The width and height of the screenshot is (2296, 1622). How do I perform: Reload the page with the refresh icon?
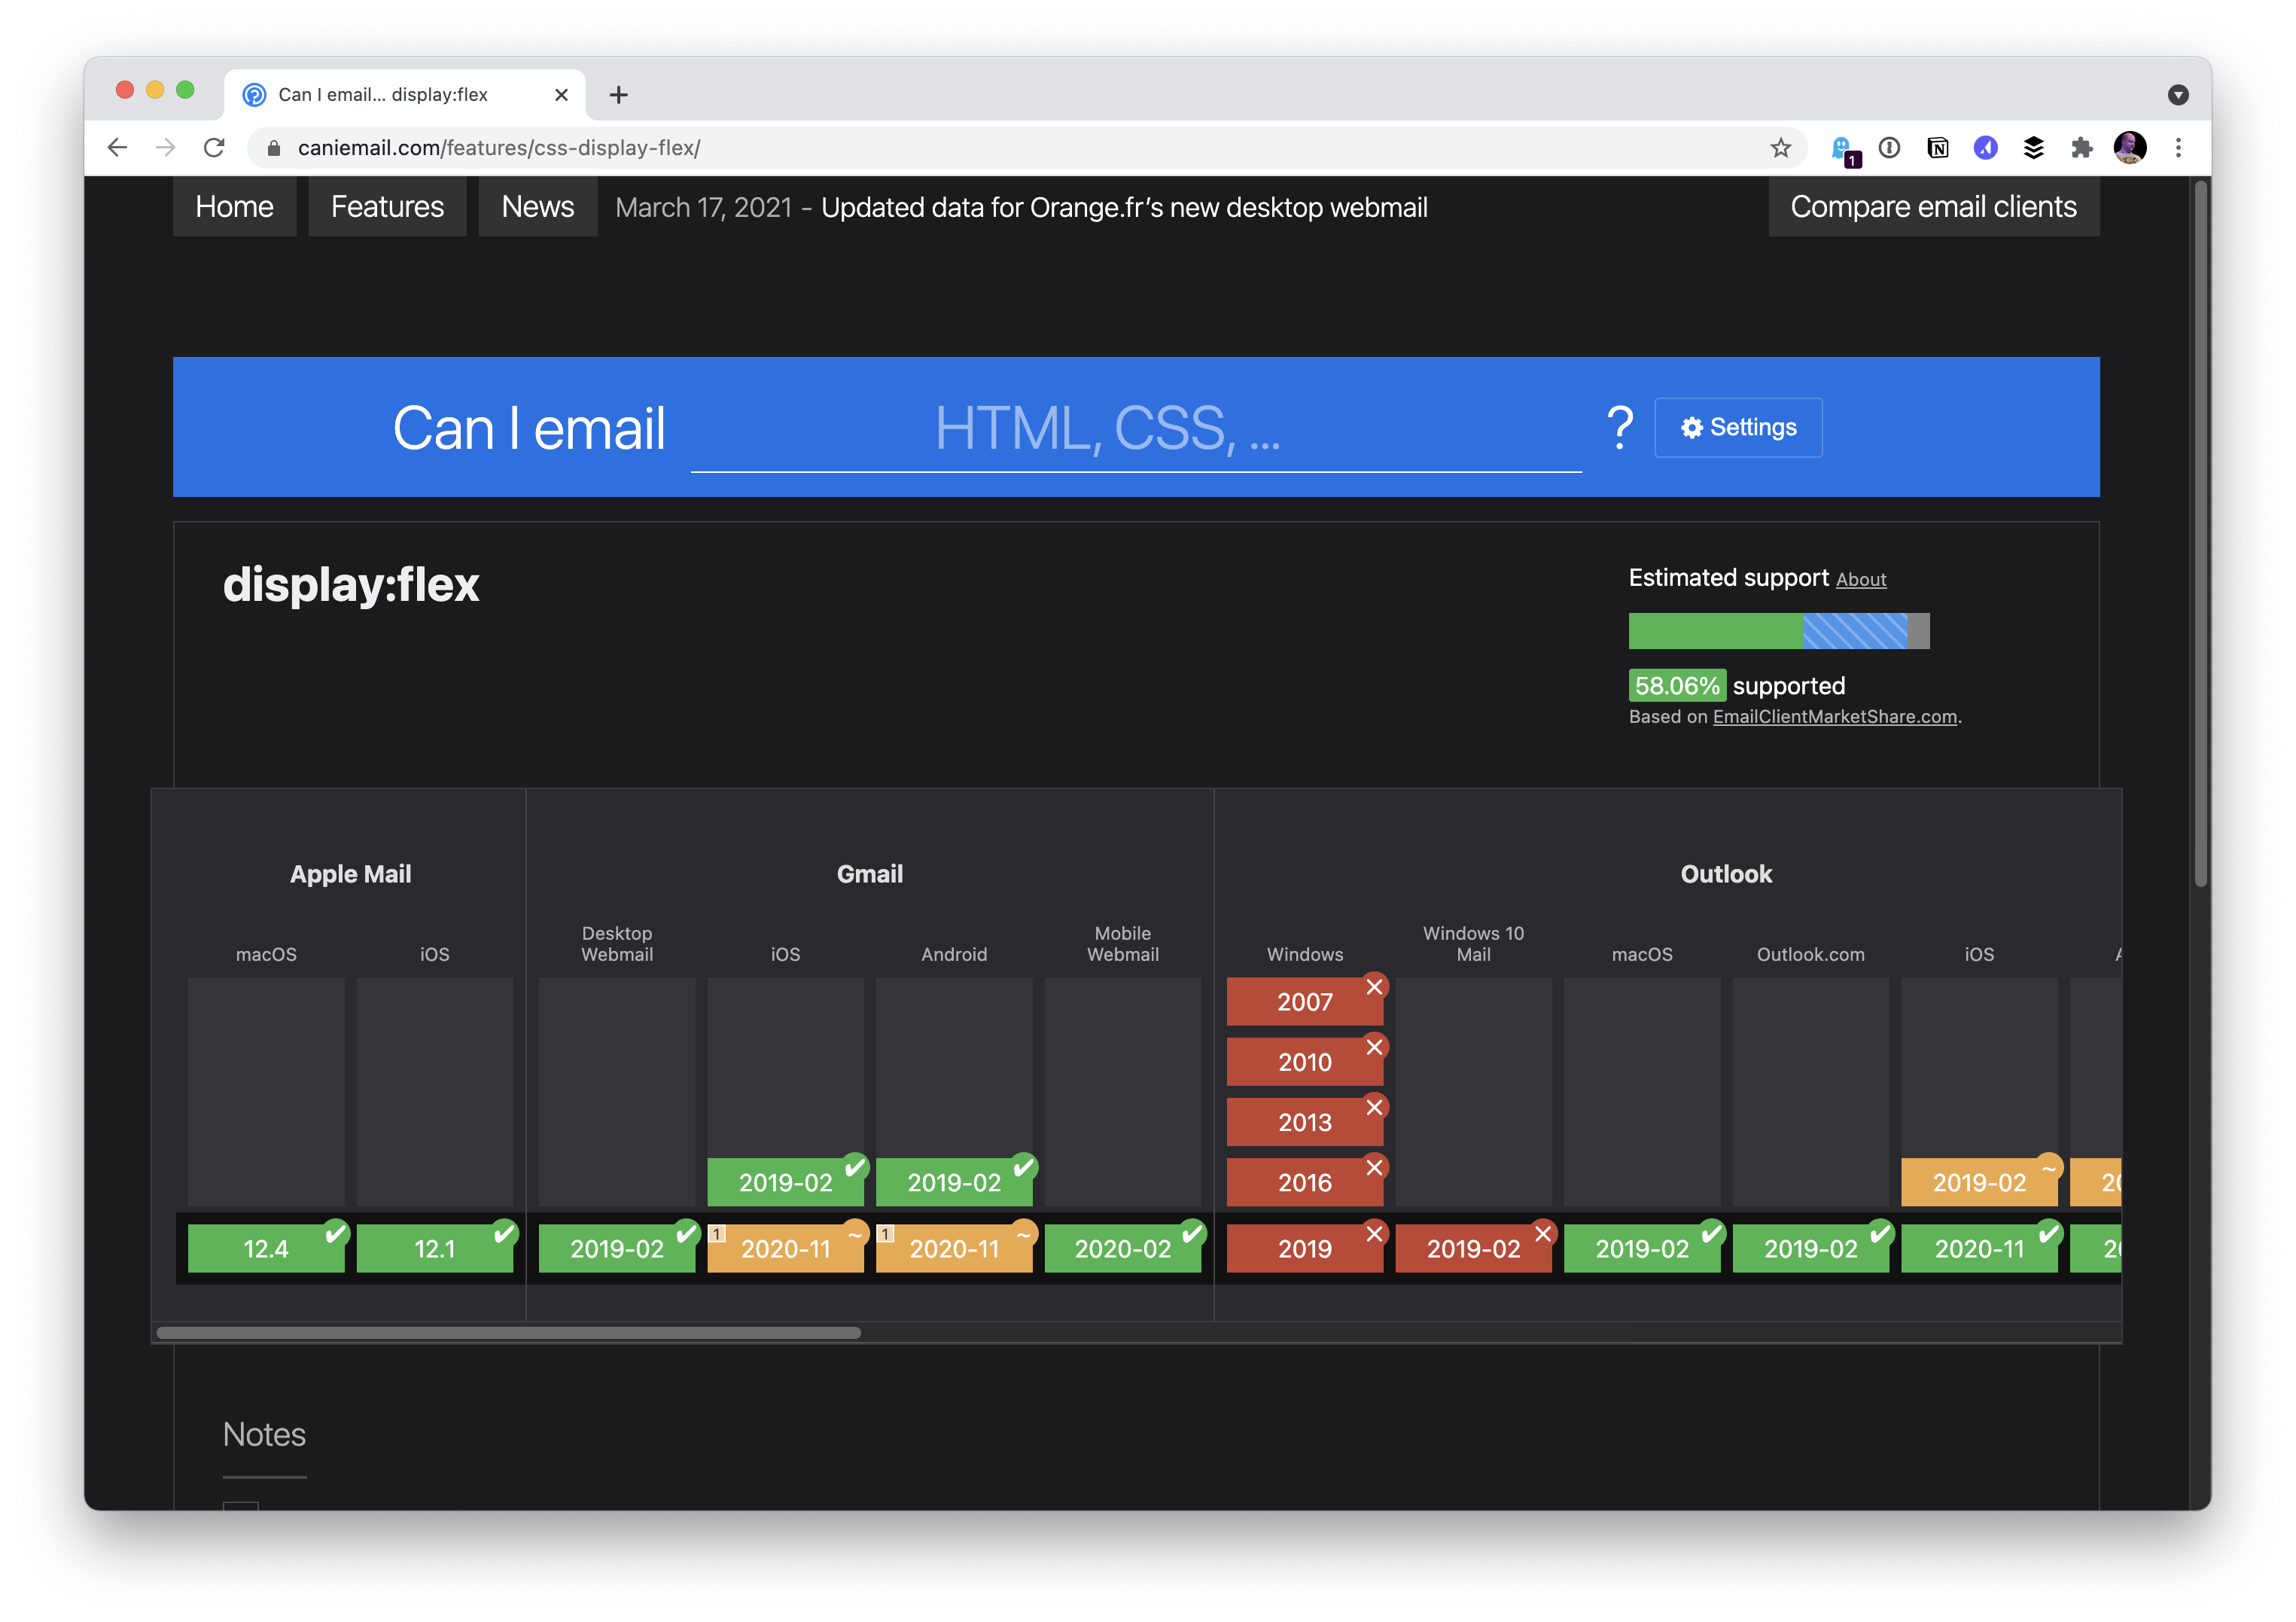pos(214,148)
